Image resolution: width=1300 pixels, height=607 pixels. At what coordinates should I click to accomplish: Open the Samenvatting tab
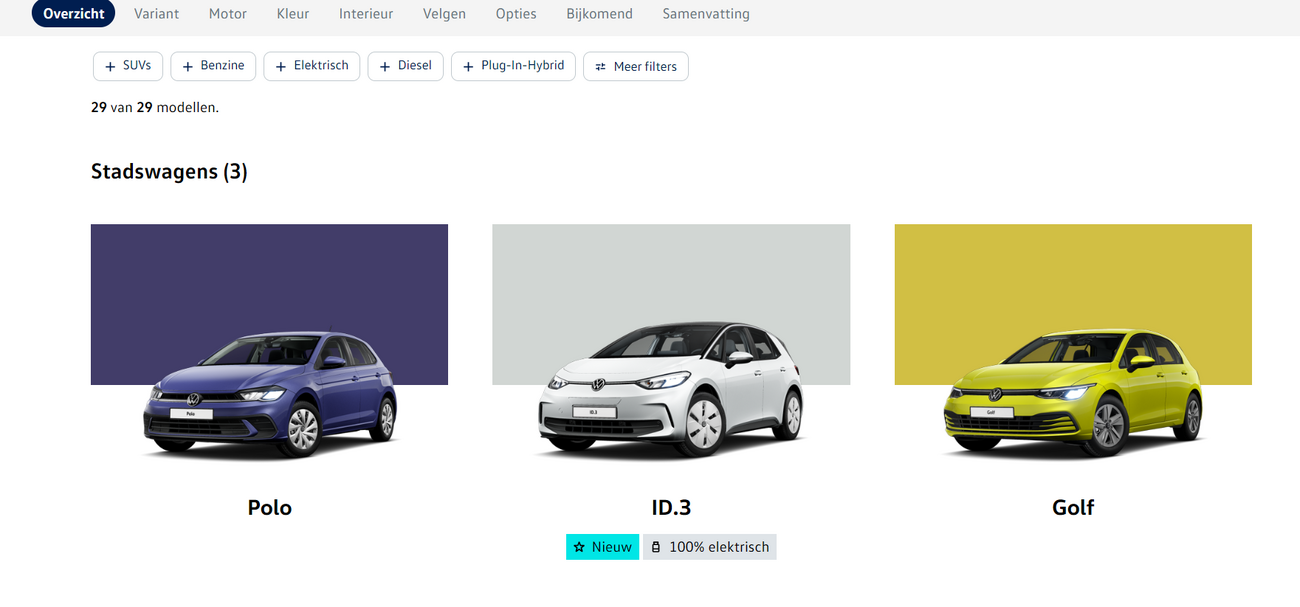pyautogui.click(x=706, y=14)
